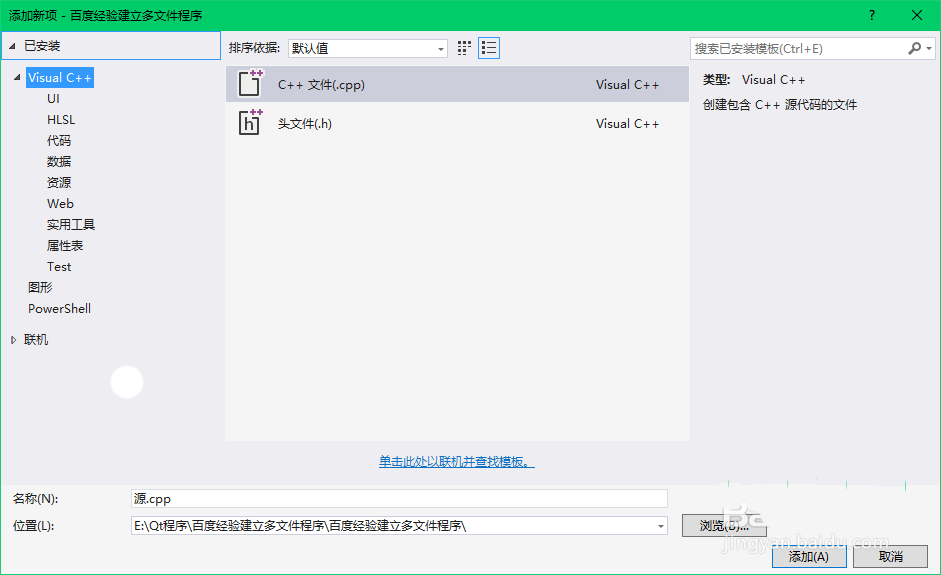
Task: Select the PowerShell category
Action: pyautogui.click(x=59, y=309)
